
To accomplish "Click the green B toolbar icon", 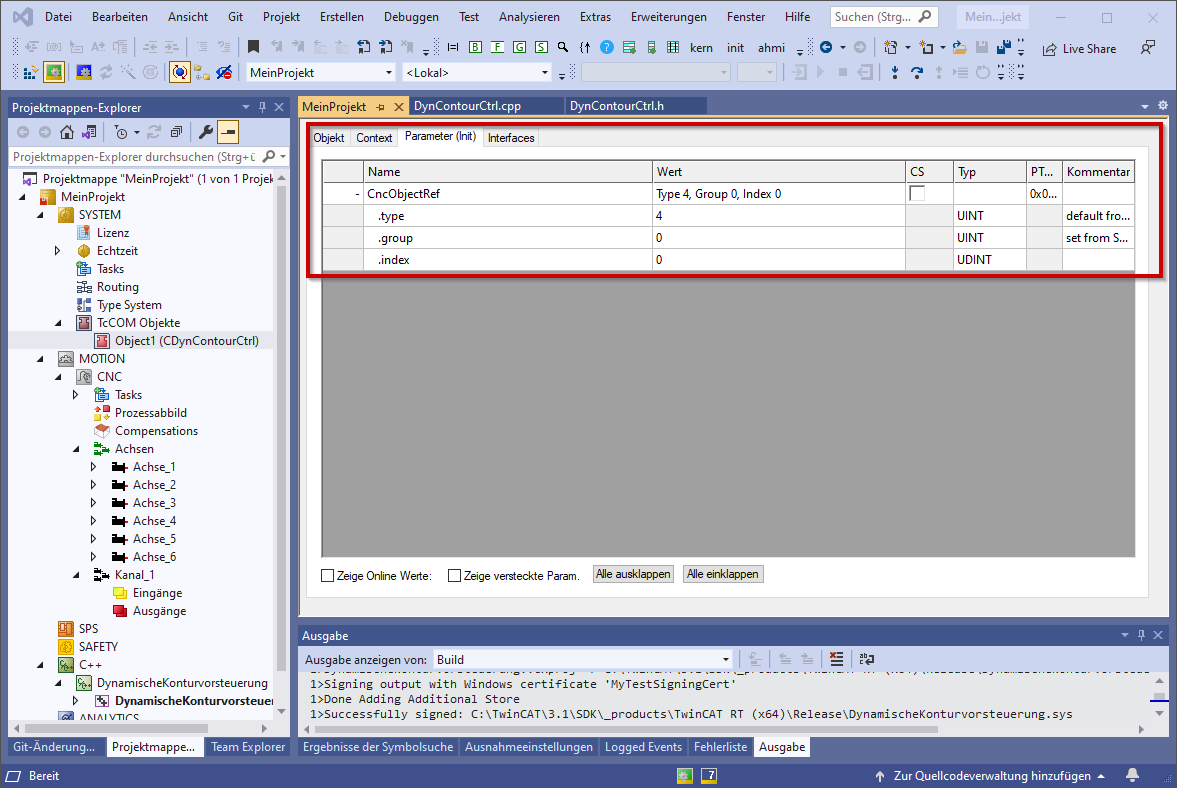I will pyautogui.click(x=475, y=47).
